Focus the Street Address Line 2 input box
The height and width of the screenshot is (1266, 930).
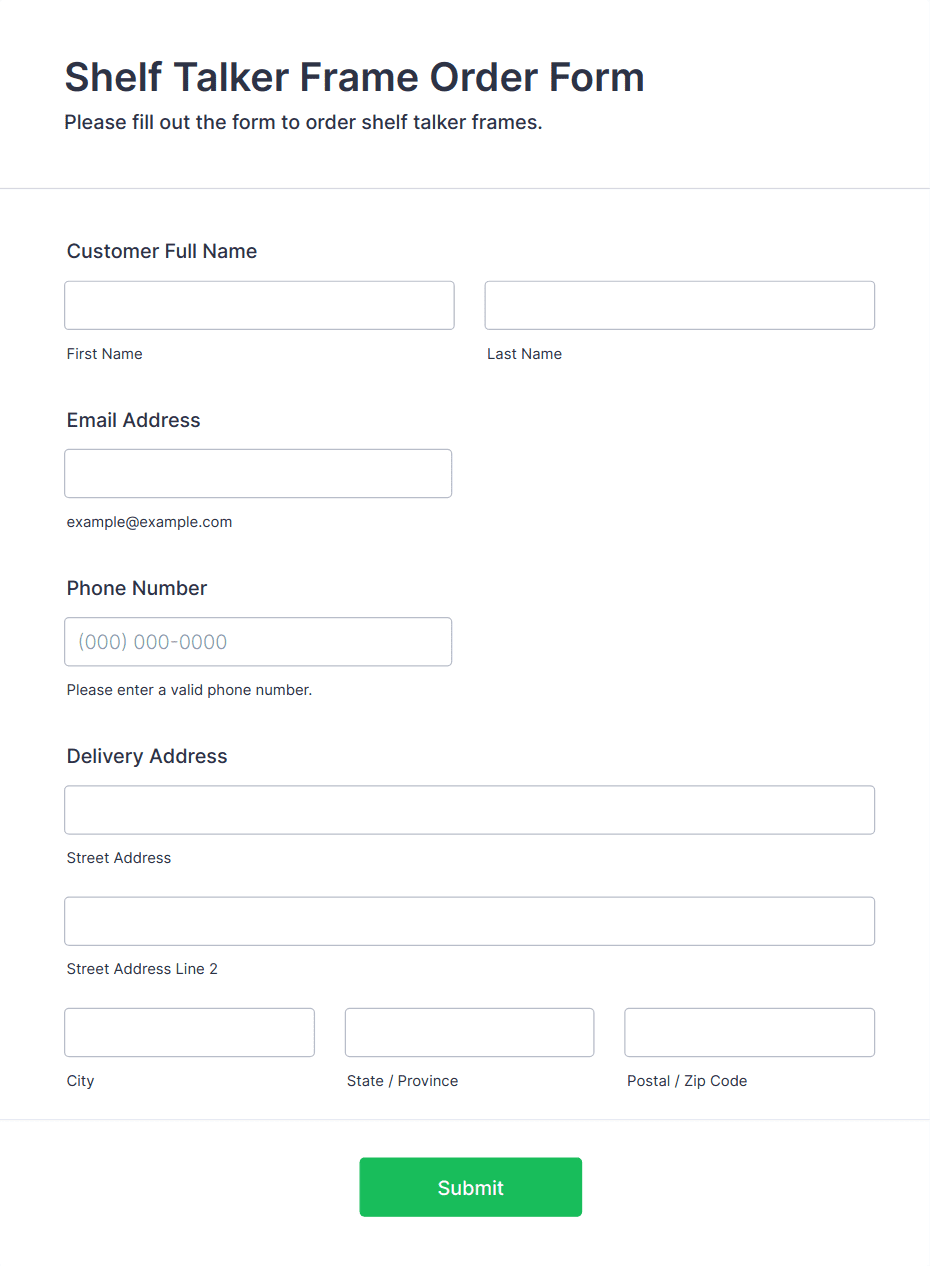(x=469, y=921)
